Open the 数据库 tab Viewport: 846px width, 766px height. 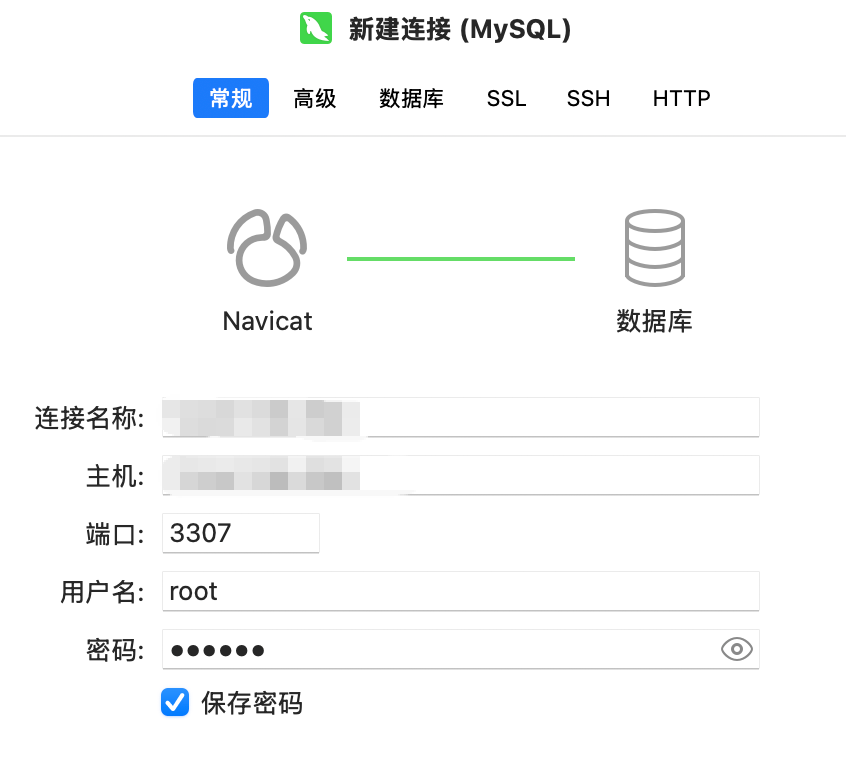tap(411, 98)
